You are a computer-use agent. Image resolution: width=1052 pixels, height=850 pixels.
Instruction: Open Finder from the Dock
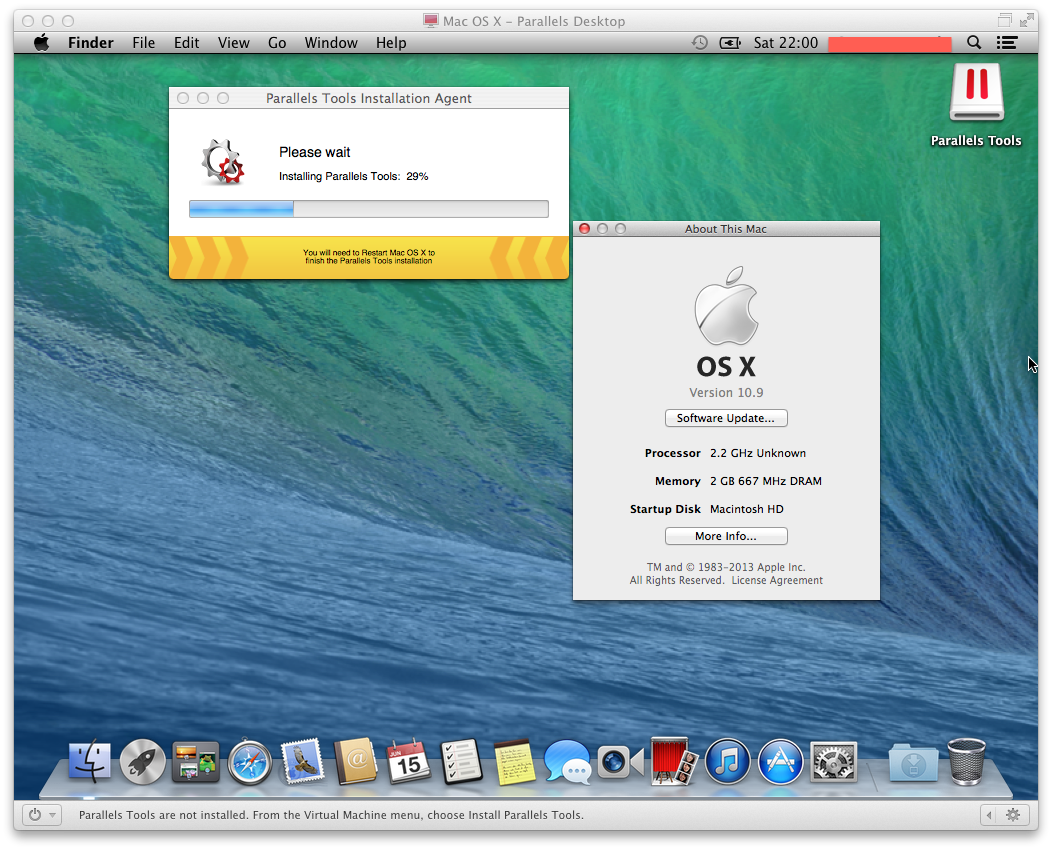pos(89,761)
